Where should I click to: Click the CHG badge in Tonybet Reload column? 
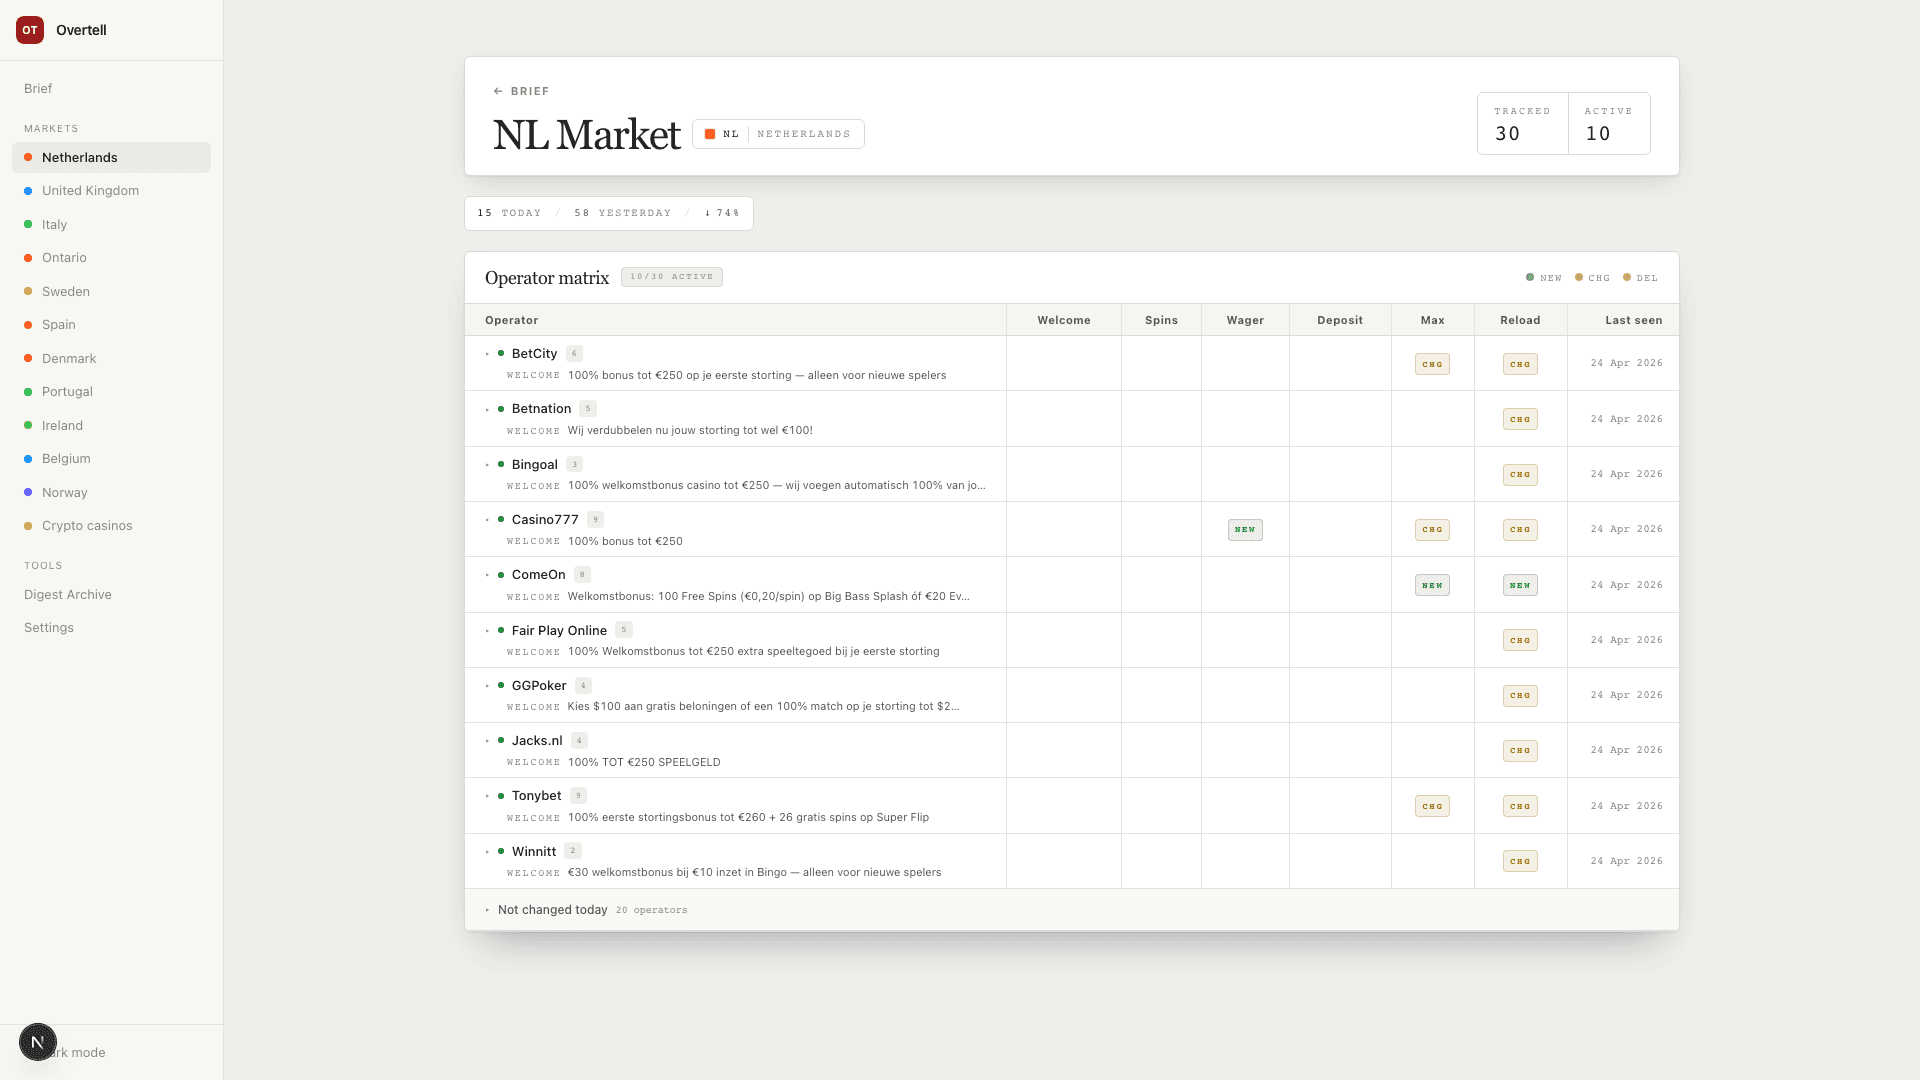(1520, 806)
